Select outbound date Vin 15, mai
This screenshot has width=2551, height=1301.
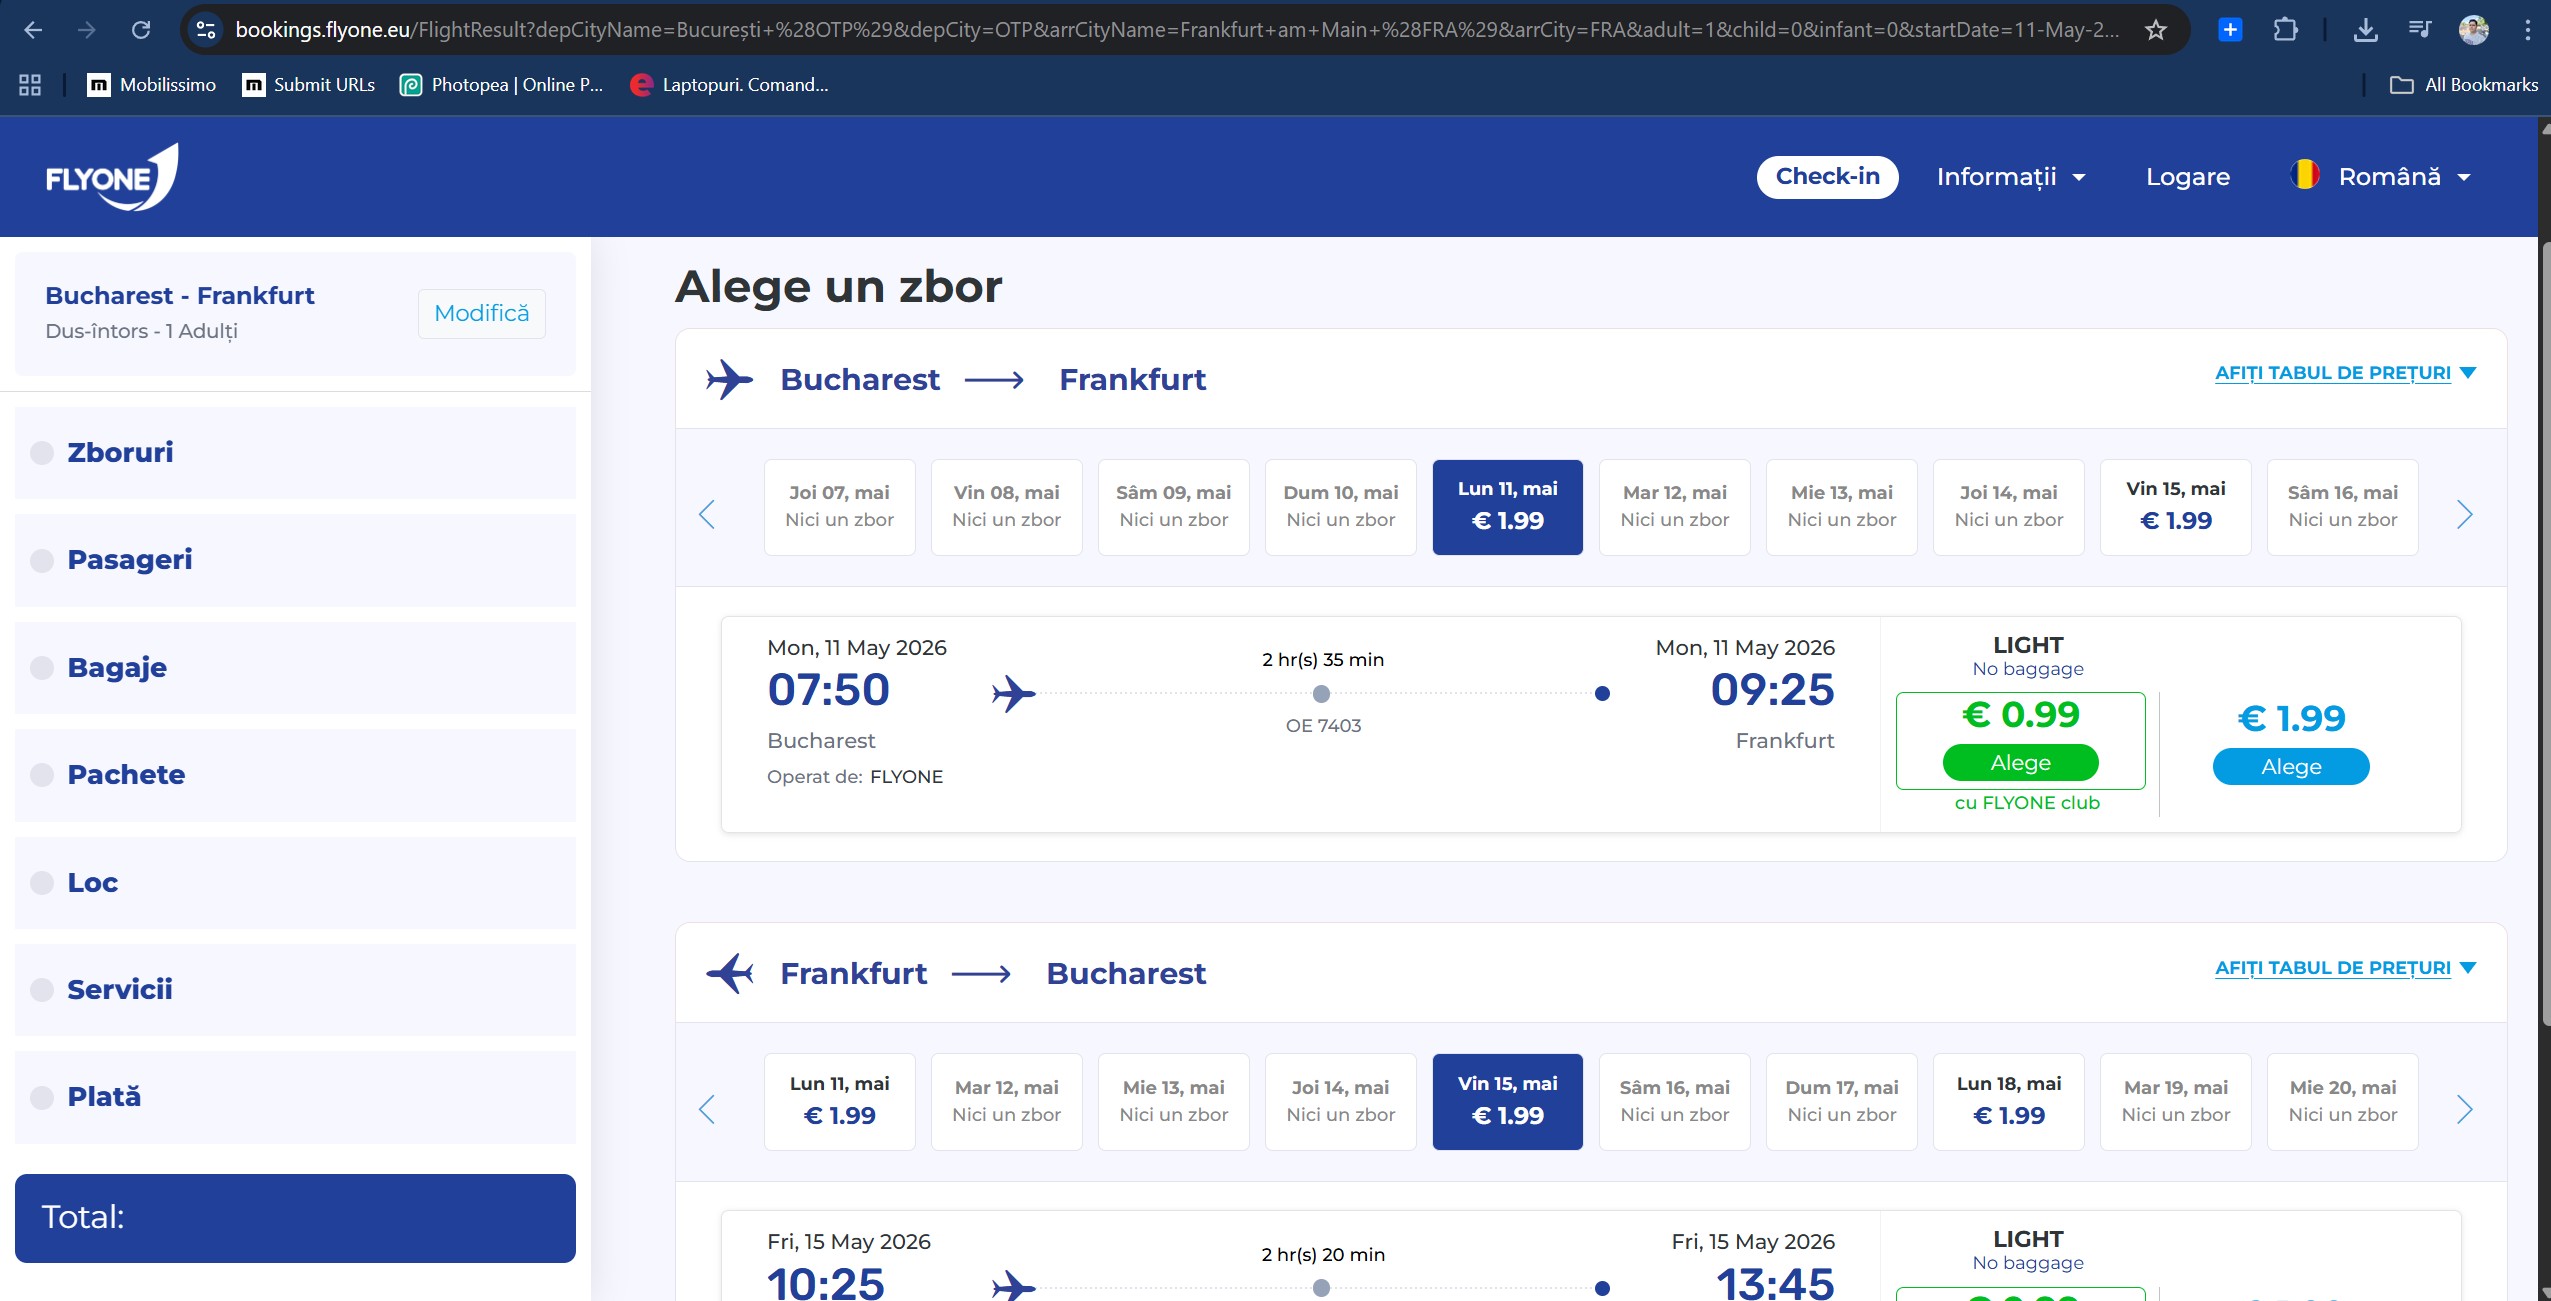click(x=2175, y=507)
